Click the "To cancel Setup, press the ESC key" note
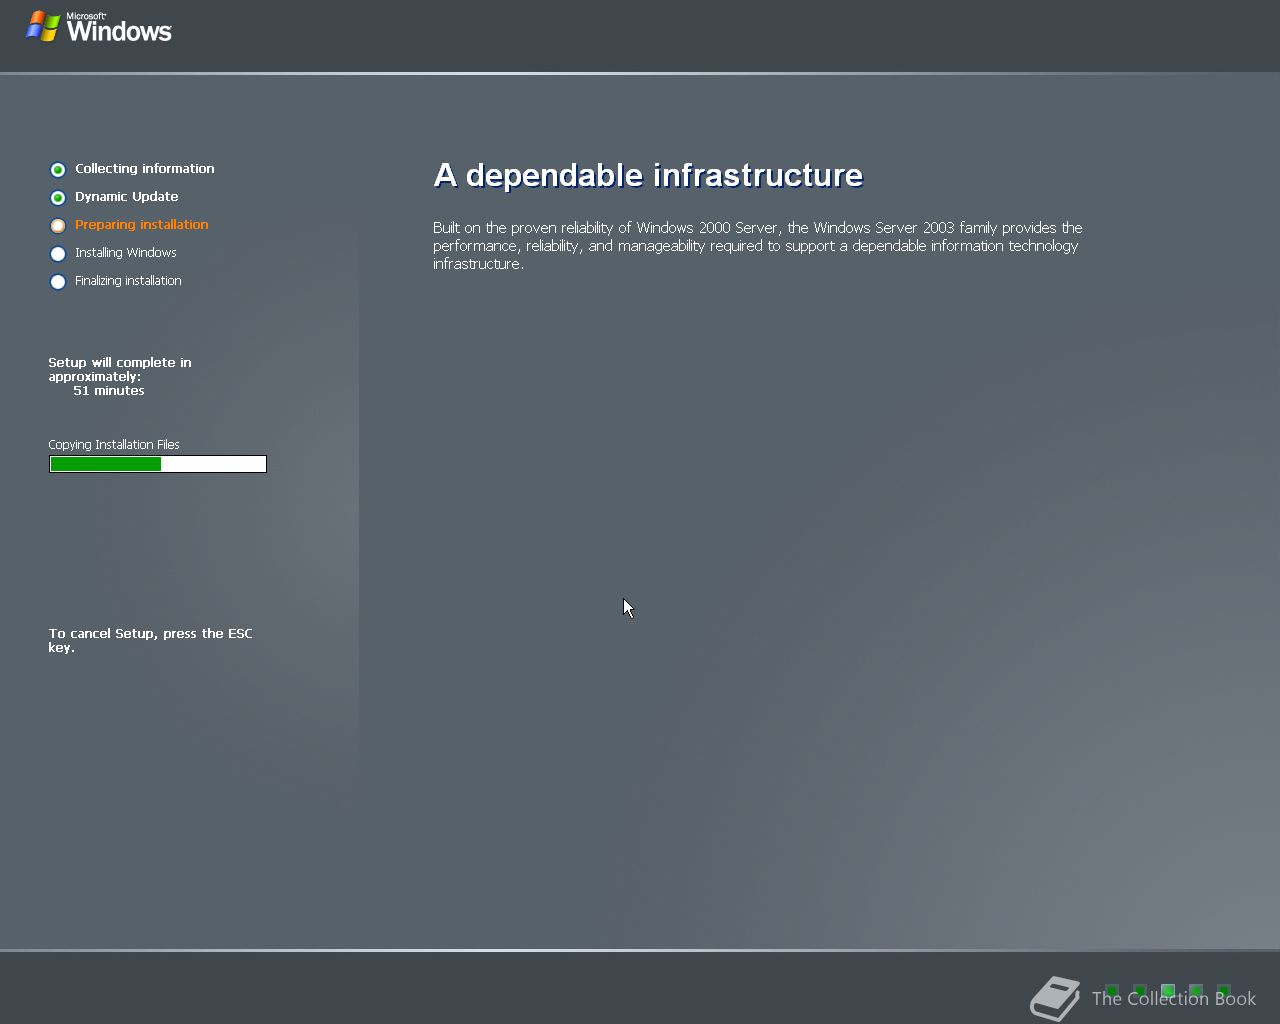Screen dimensions: 1280x1024 pos(151,641)
